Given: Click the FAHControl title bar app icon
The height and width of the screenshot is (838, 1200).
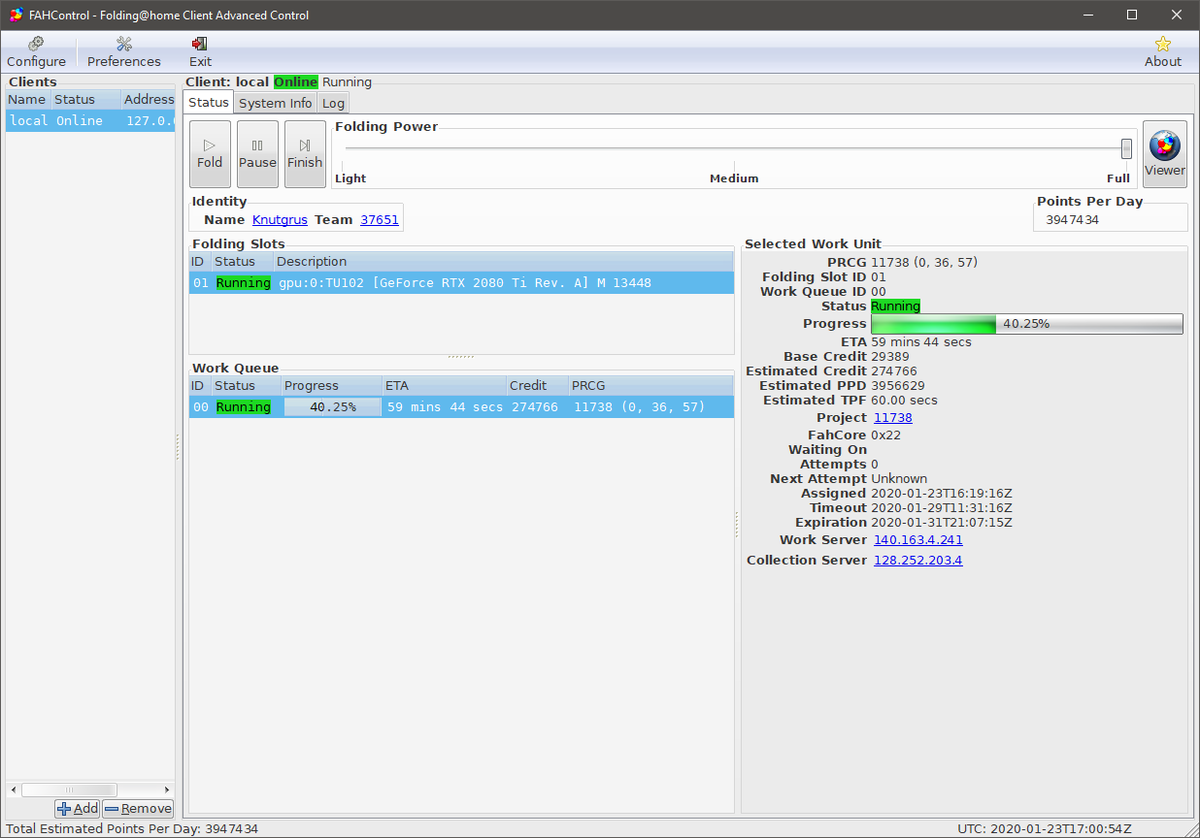Looking at the screenshot, I should [x=15, y=15].
